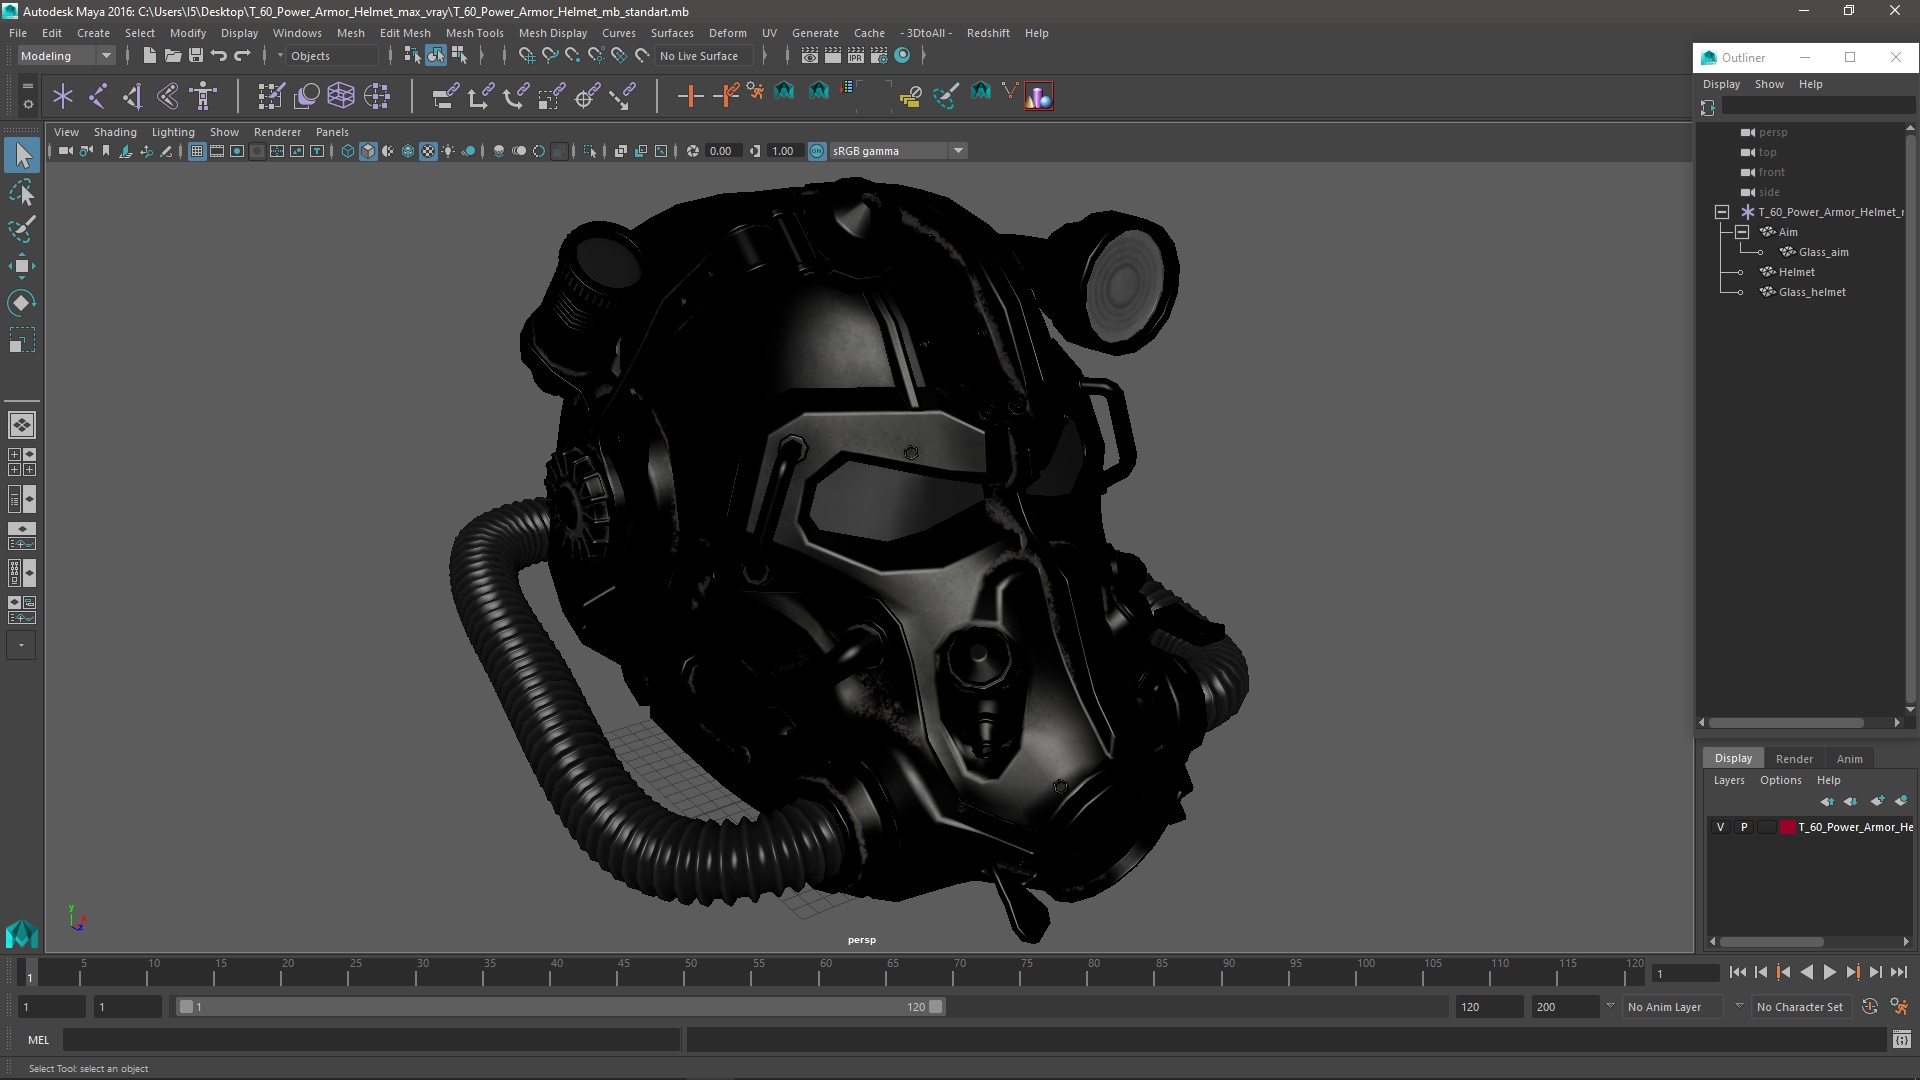Screen dimensions: 1920x1080
Task: Open the viewport Shading menu
Action: coord(115,132)
